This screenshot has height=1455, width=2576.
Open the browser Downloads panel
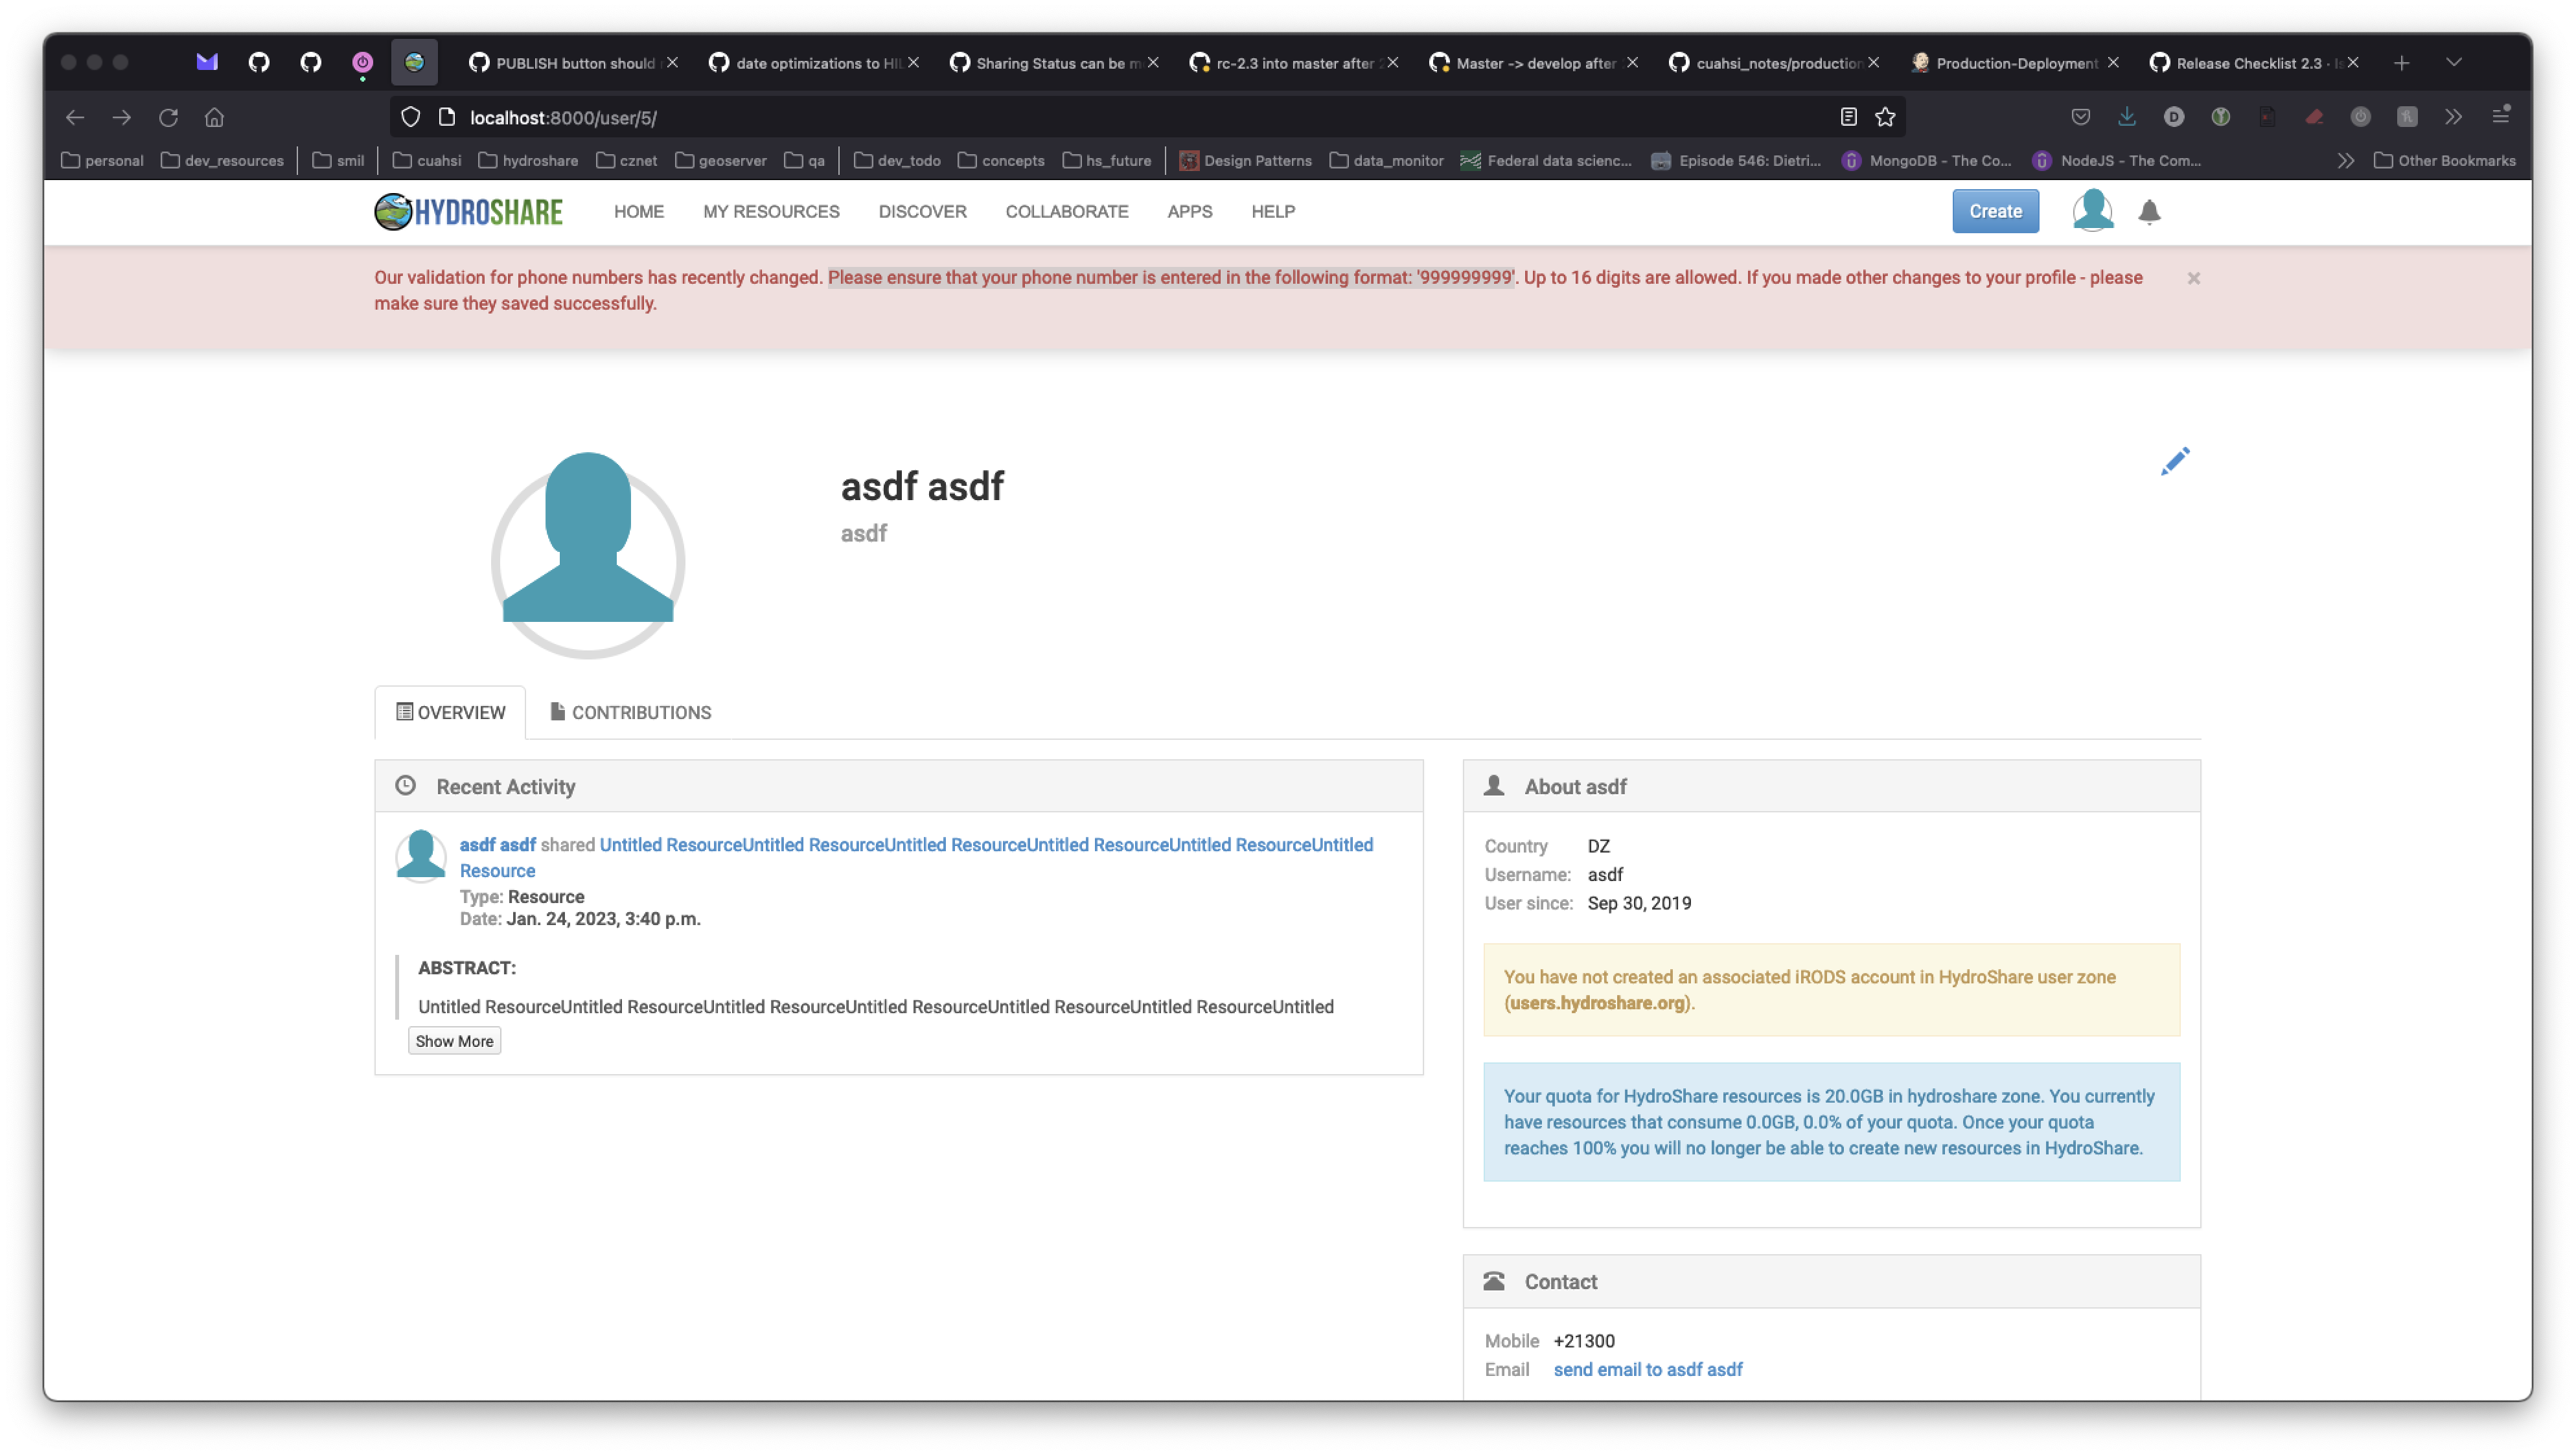tap(2126, 117)
